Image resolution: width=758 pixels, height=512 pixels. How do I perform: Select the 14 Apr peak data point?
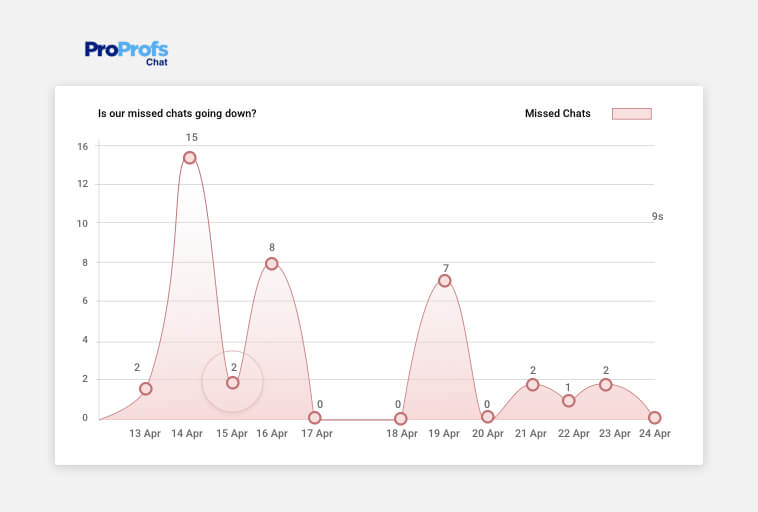click(190, 158)
